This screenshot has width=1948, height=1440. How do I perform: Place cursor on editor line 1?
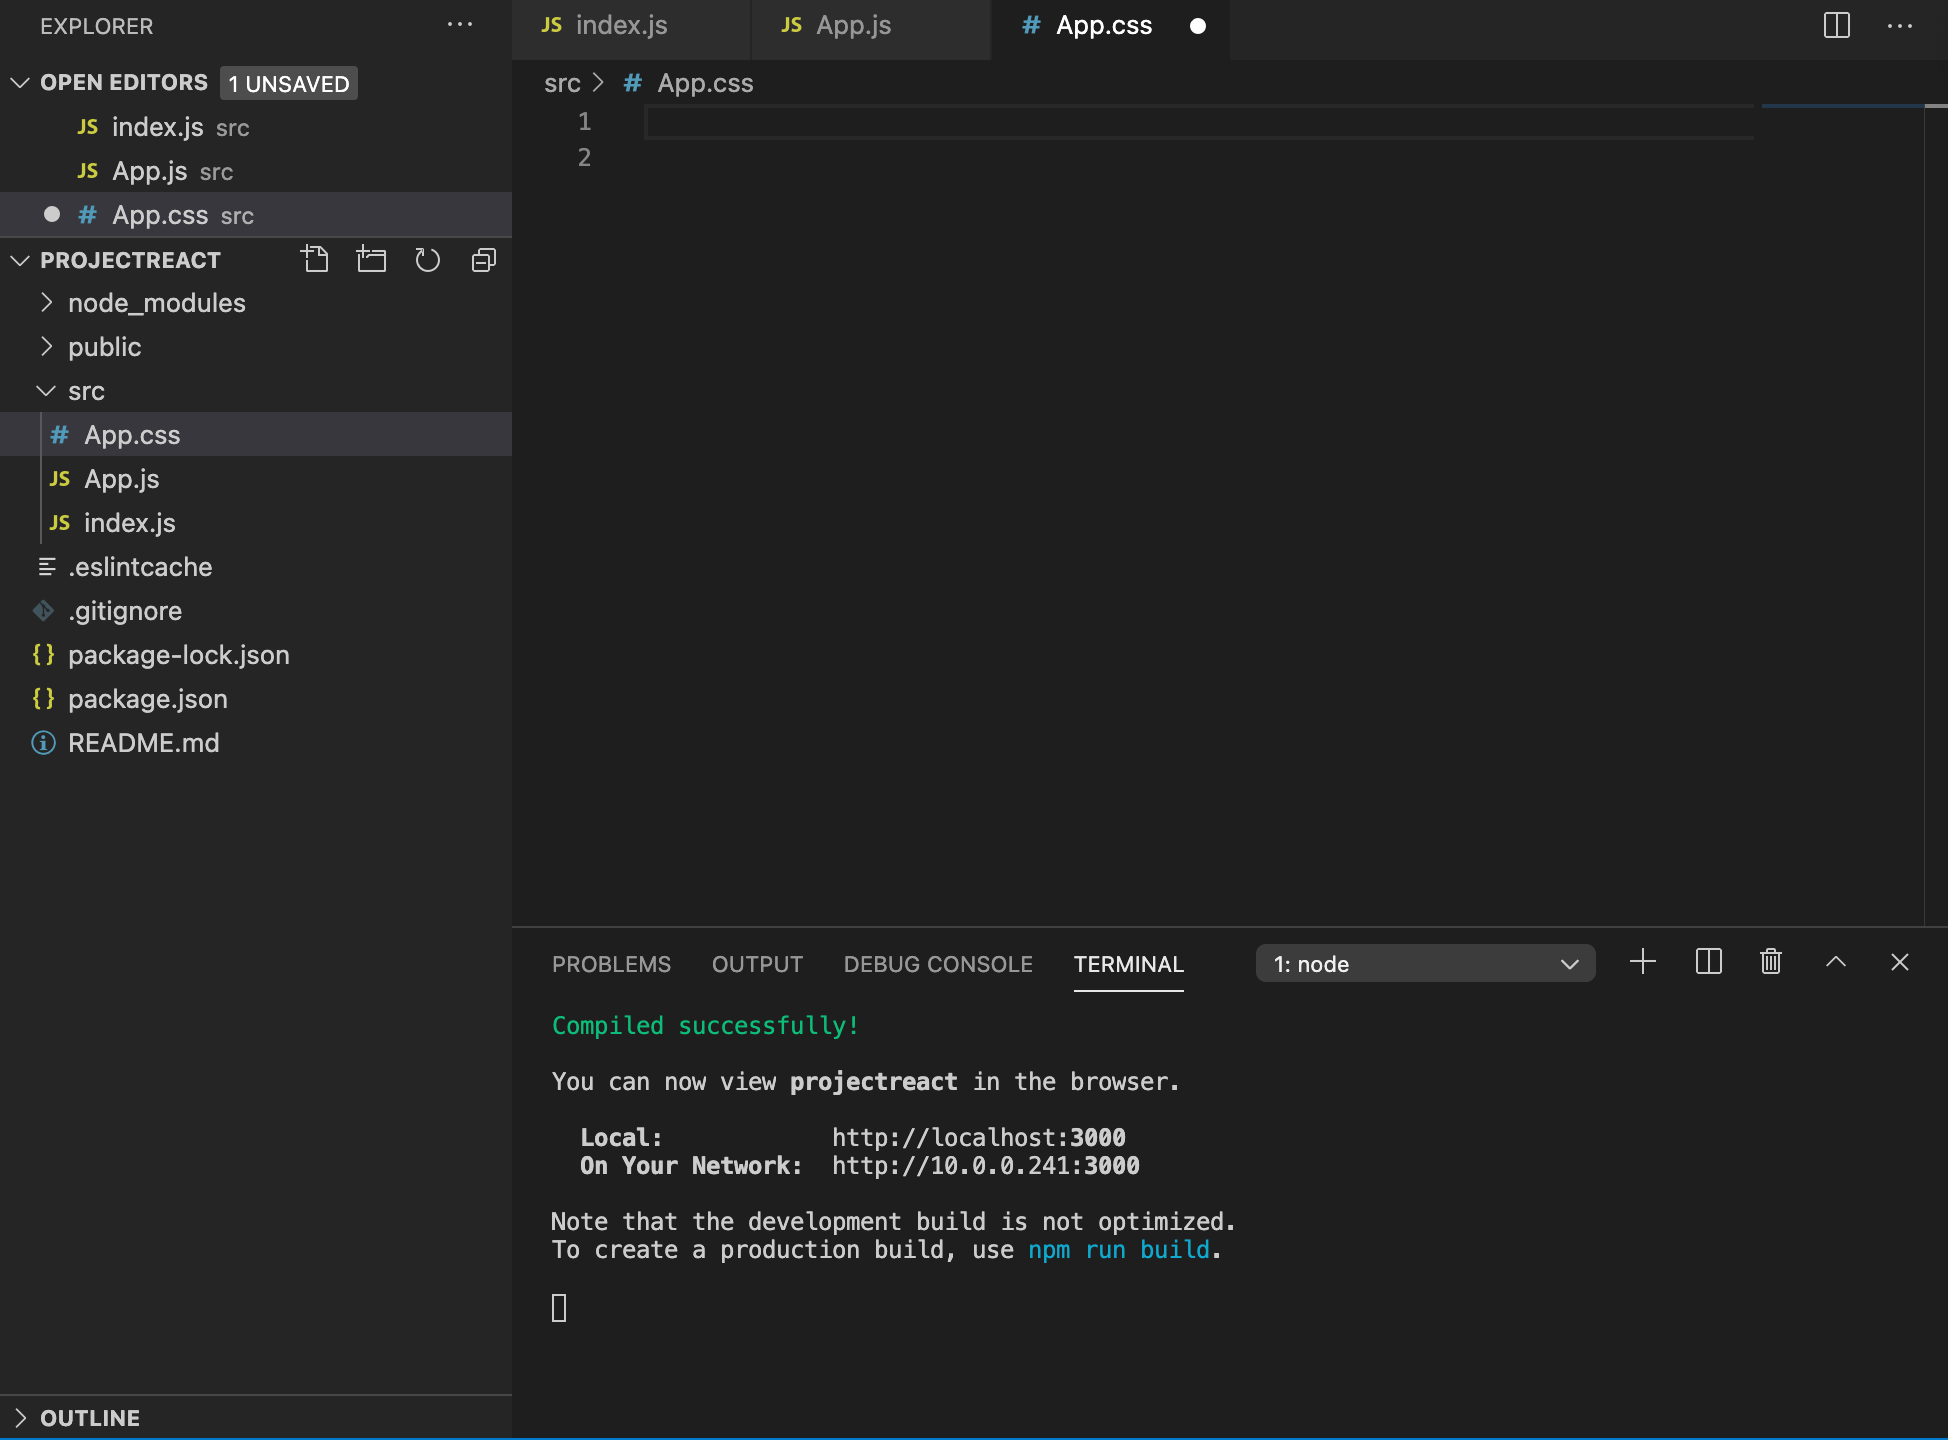(x=1199, y=122)
